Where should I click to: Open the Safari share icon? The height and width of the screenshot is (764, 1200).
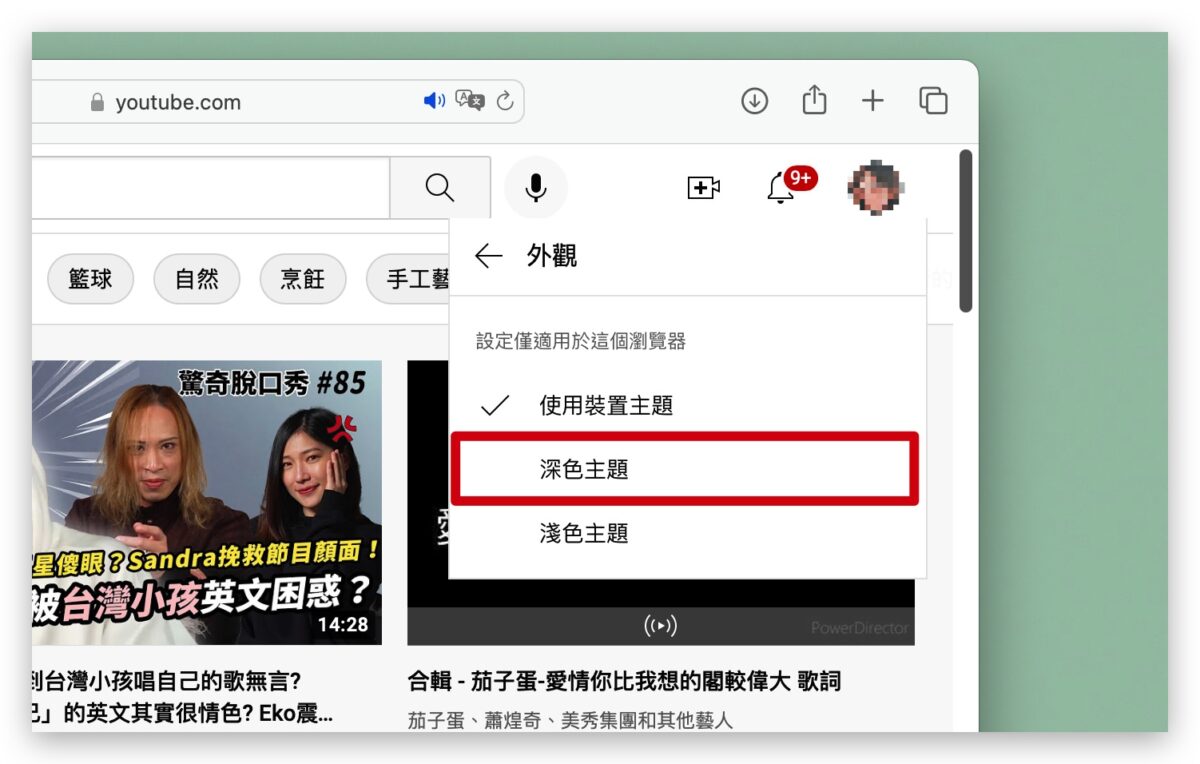pos(814,100)
